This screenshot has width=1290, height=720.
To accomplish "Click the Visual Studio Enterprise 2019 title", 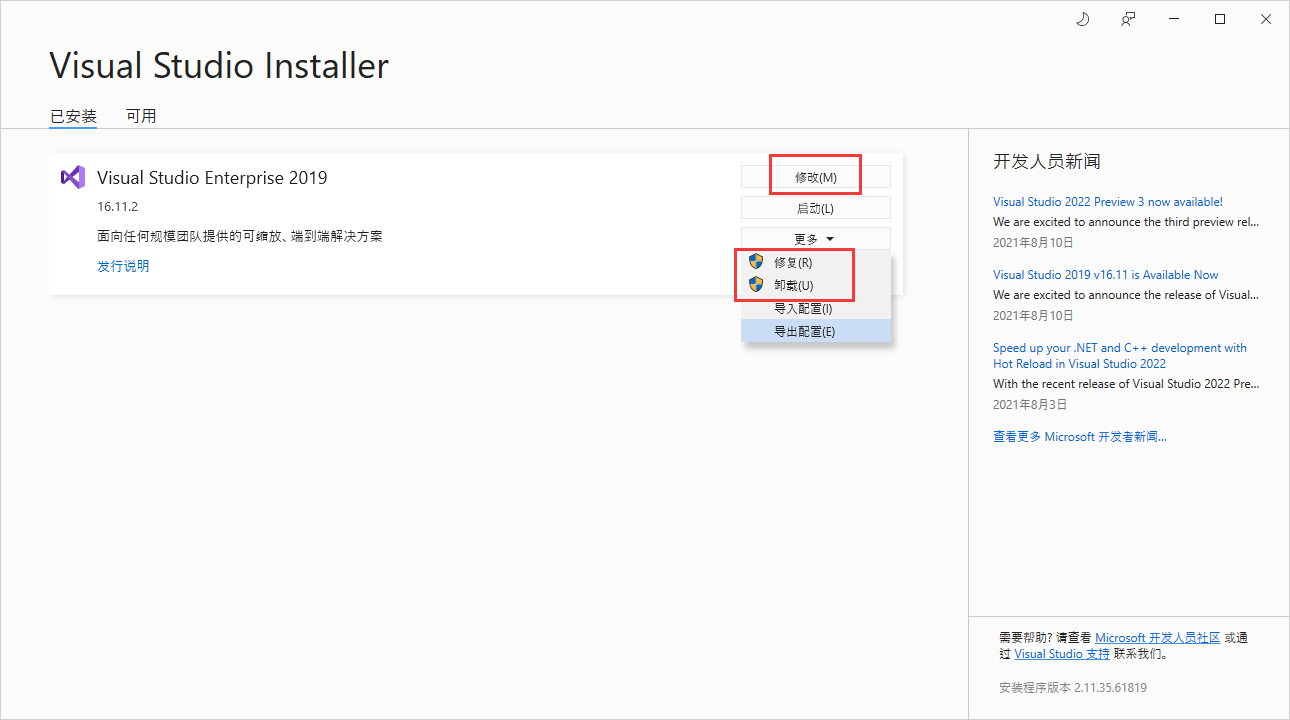I will (x=212, y=178).
